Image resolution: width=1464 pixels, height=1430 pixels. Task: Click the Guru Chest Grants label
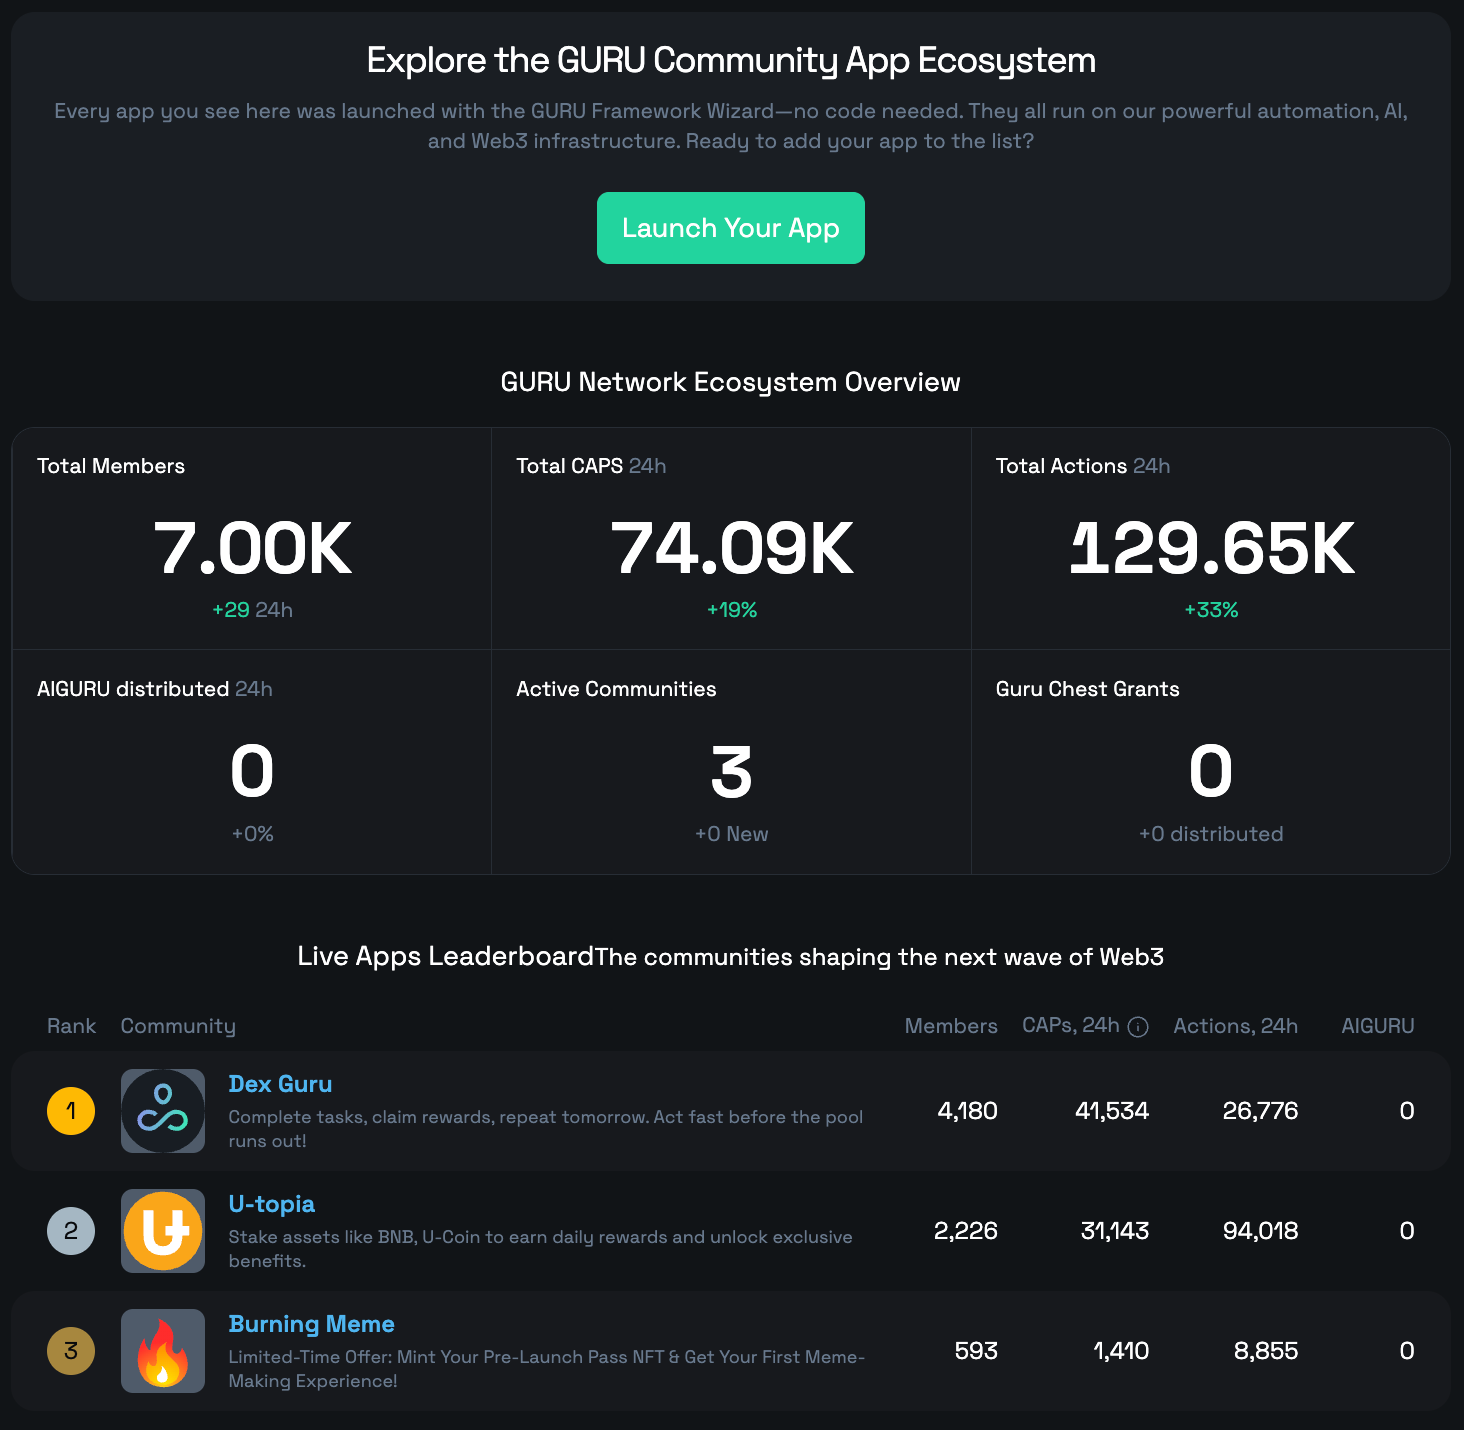(x=1088, y=689)
